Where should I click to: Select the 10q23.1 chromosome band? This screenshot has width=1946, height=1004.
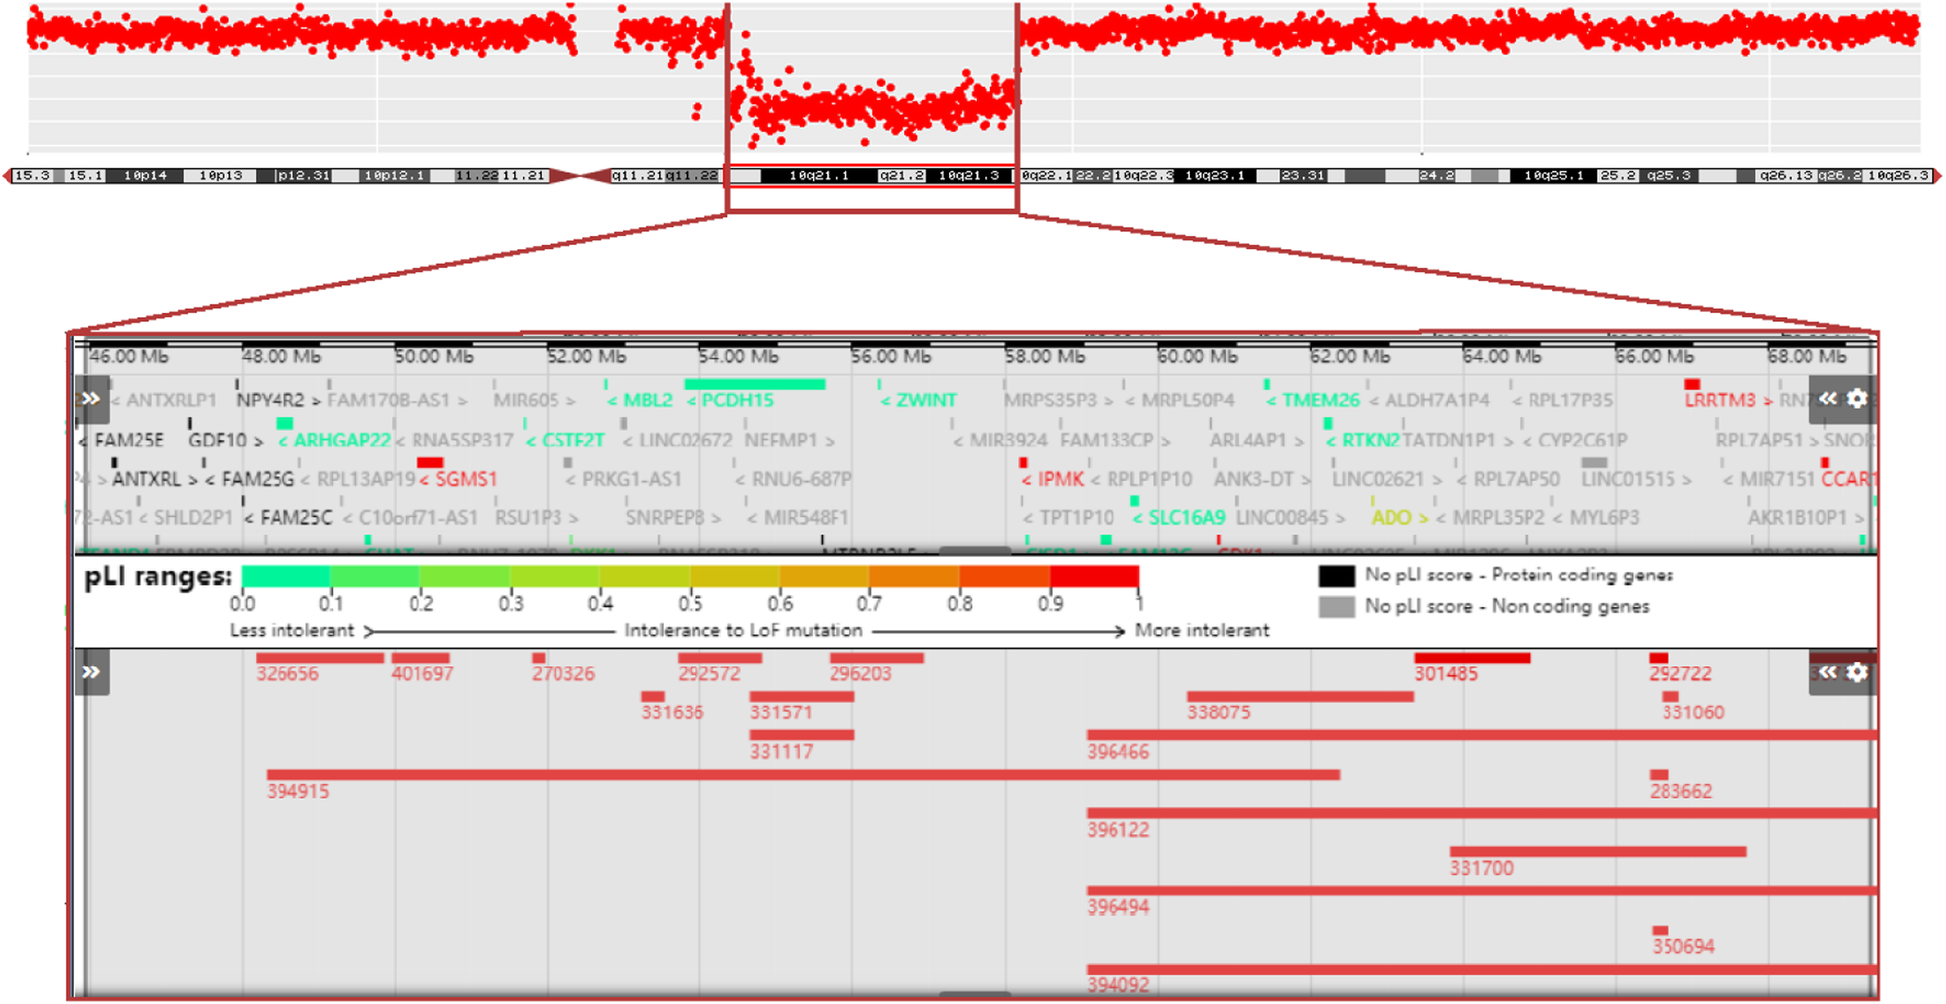1214,176
